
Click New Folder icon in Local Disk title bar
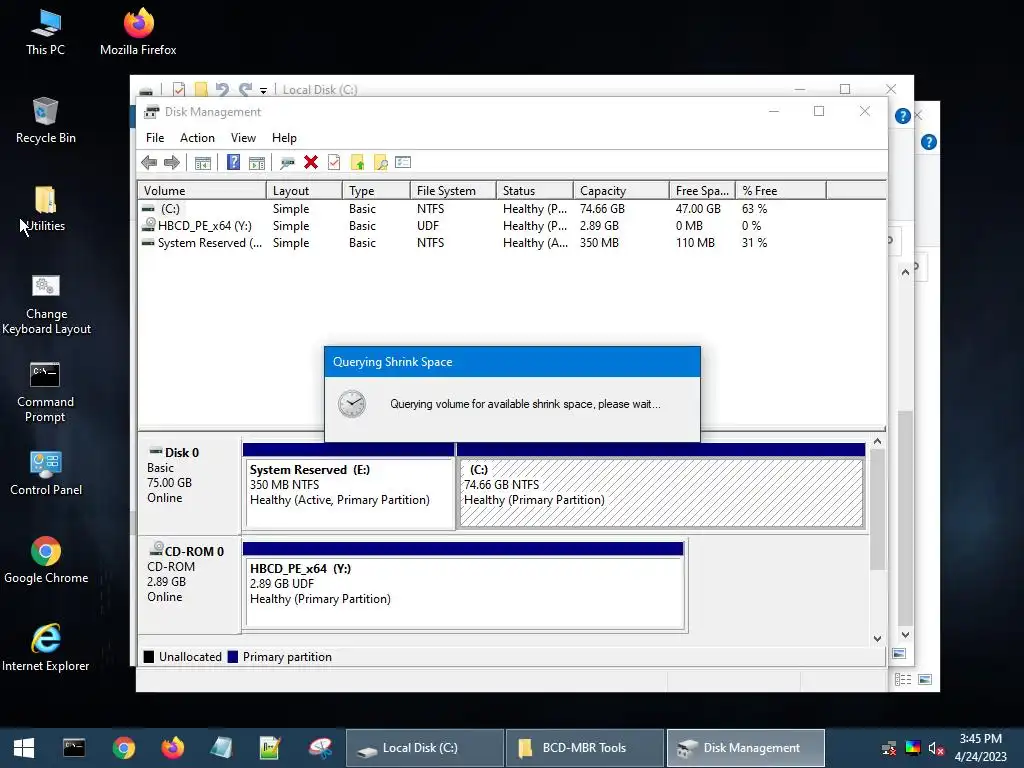coord(201,89)
